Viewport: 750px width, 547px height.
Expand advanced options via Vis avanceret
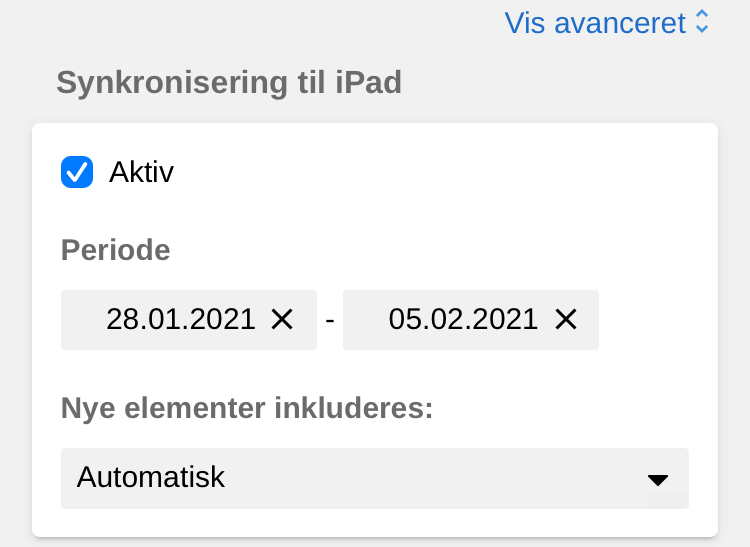(x=595, y=23)
